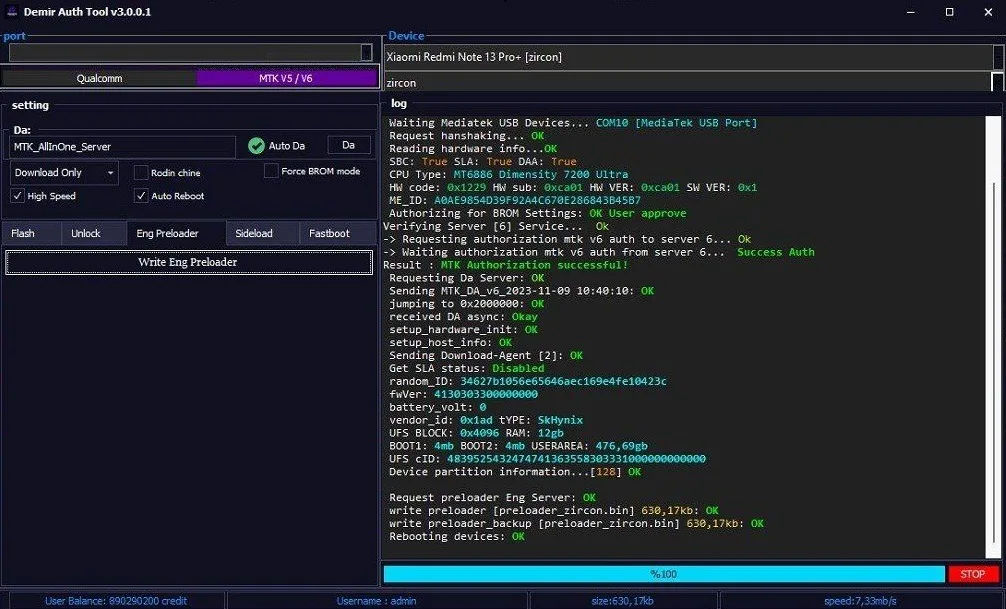The height and width of the screenshot is (609, 1006).
Task: Click the Sending MTK_DA_v6_2023-11-09 log line
Action: tap(522, 290)
